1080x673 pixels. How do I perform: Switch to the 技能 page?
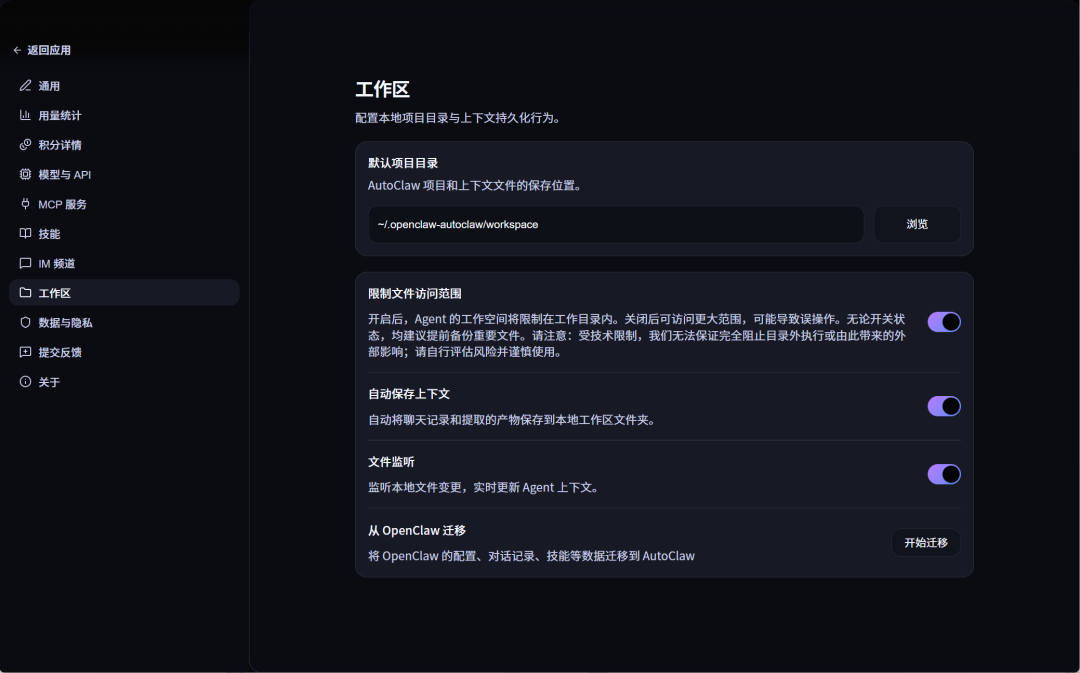click(x=124, y=234)
